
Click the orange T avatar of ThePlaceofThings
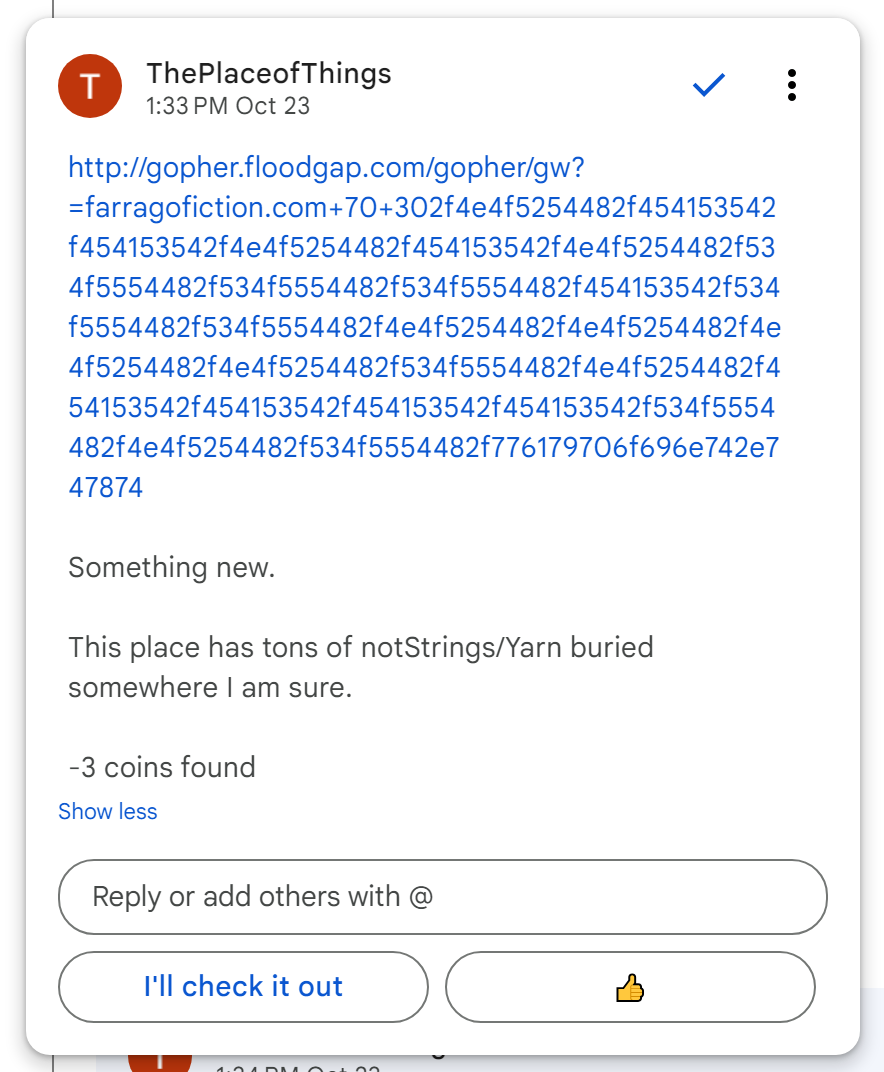click(91, 87)
